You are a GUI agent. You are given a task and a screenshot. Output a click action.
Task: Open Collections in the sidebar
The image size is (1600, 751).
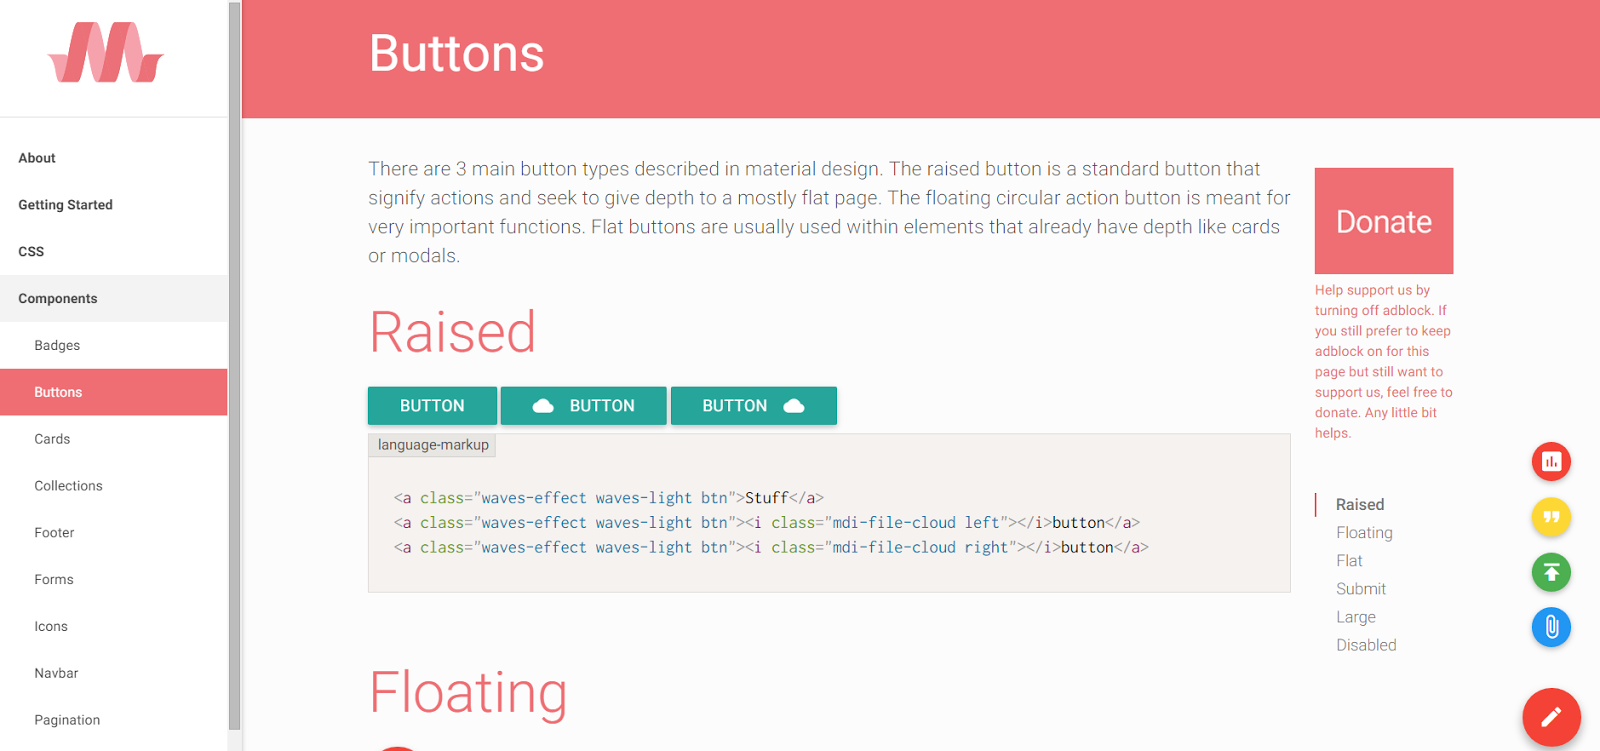[x=113, y=486]
